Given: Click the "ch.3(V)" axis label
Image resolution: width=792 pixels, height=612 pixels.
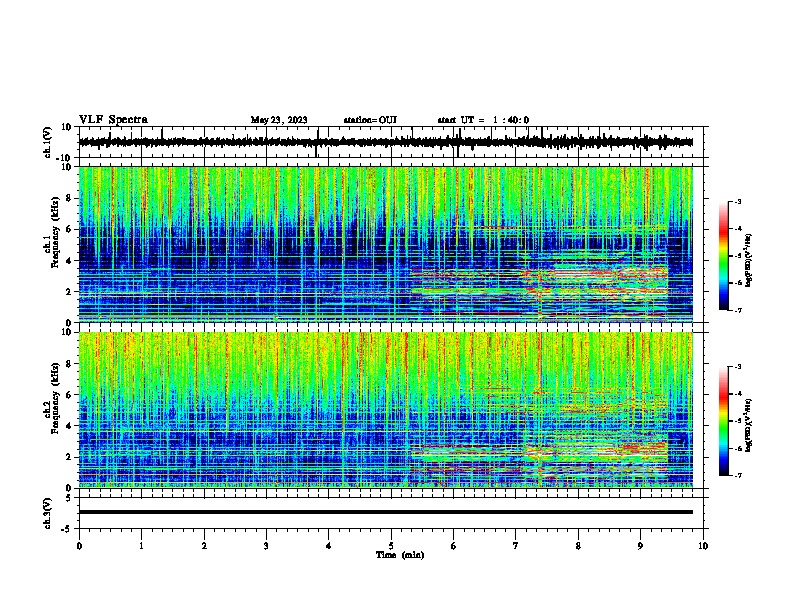Looking at the screenshot, I should coord(48,513).
